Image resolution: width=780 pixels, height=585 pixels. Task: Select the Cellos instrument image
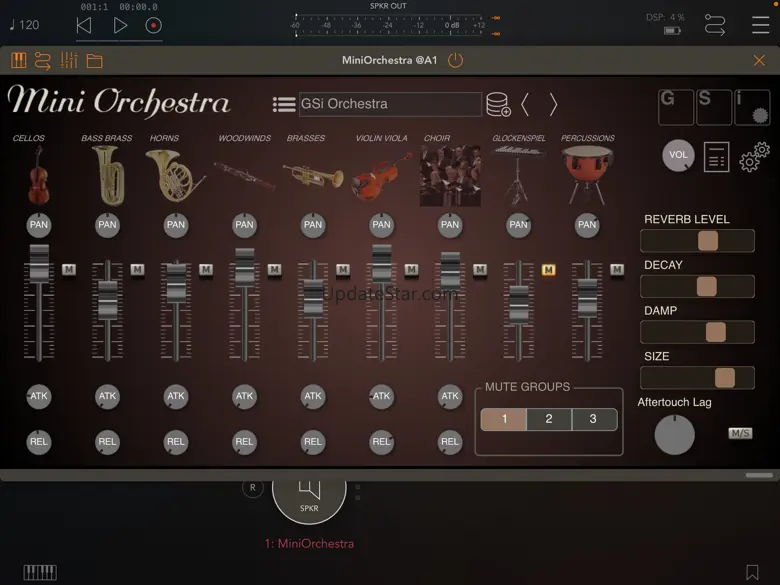pos(39,175)
